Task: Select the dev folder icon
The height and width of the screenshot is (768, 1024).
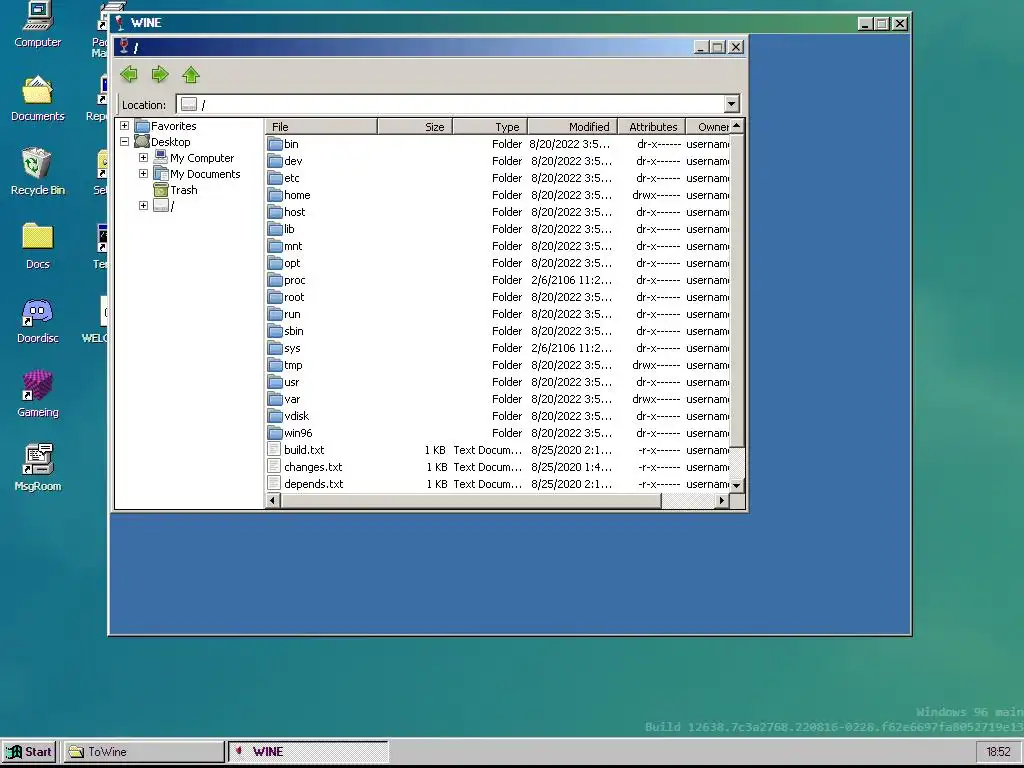Action: tap(275, 161)
